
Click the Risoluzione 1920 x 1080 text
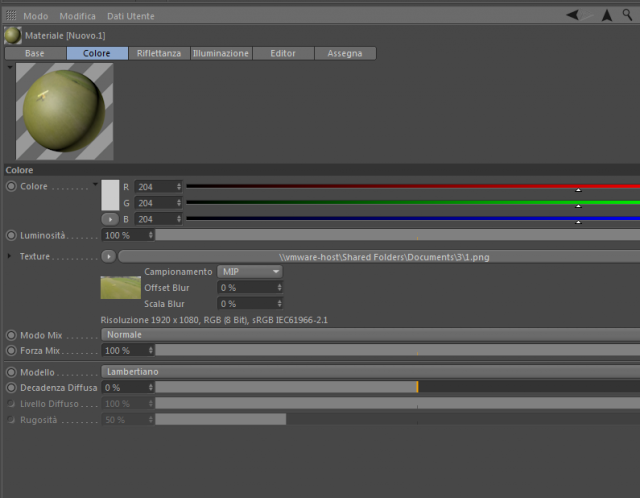coord(214,320)
